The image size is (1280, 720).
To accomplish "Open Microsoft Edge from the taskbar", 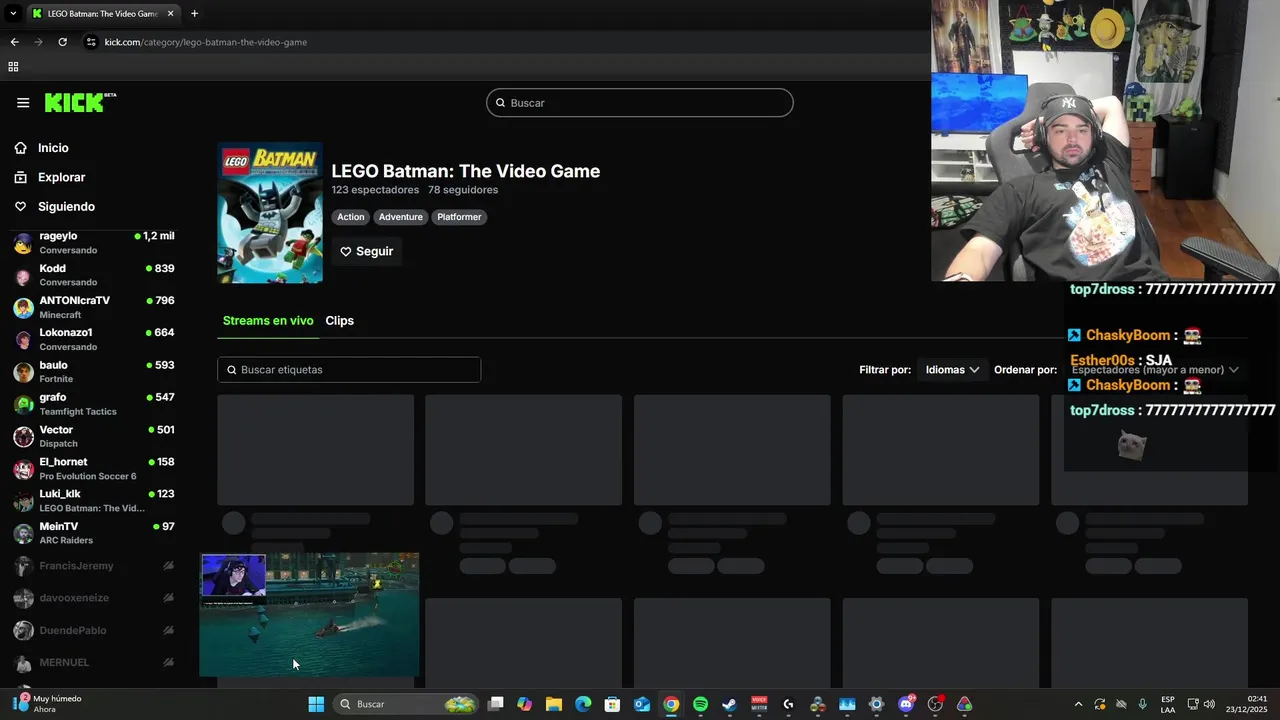I will click(x=583, y=704).
